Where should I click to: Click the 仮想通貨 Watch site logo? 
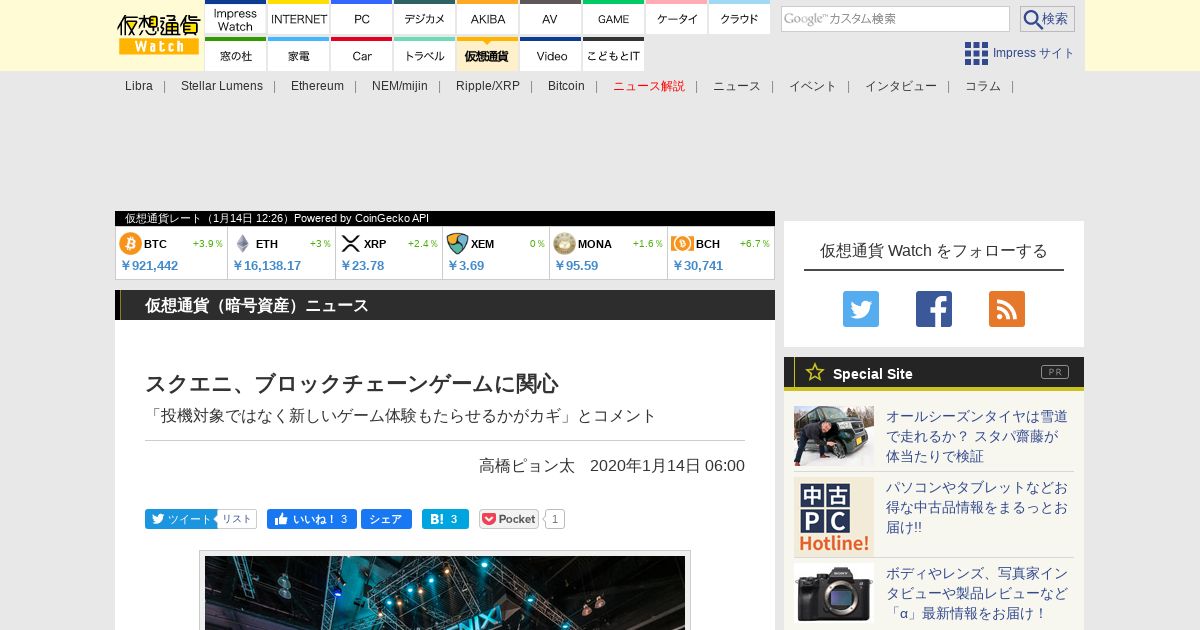159,35
